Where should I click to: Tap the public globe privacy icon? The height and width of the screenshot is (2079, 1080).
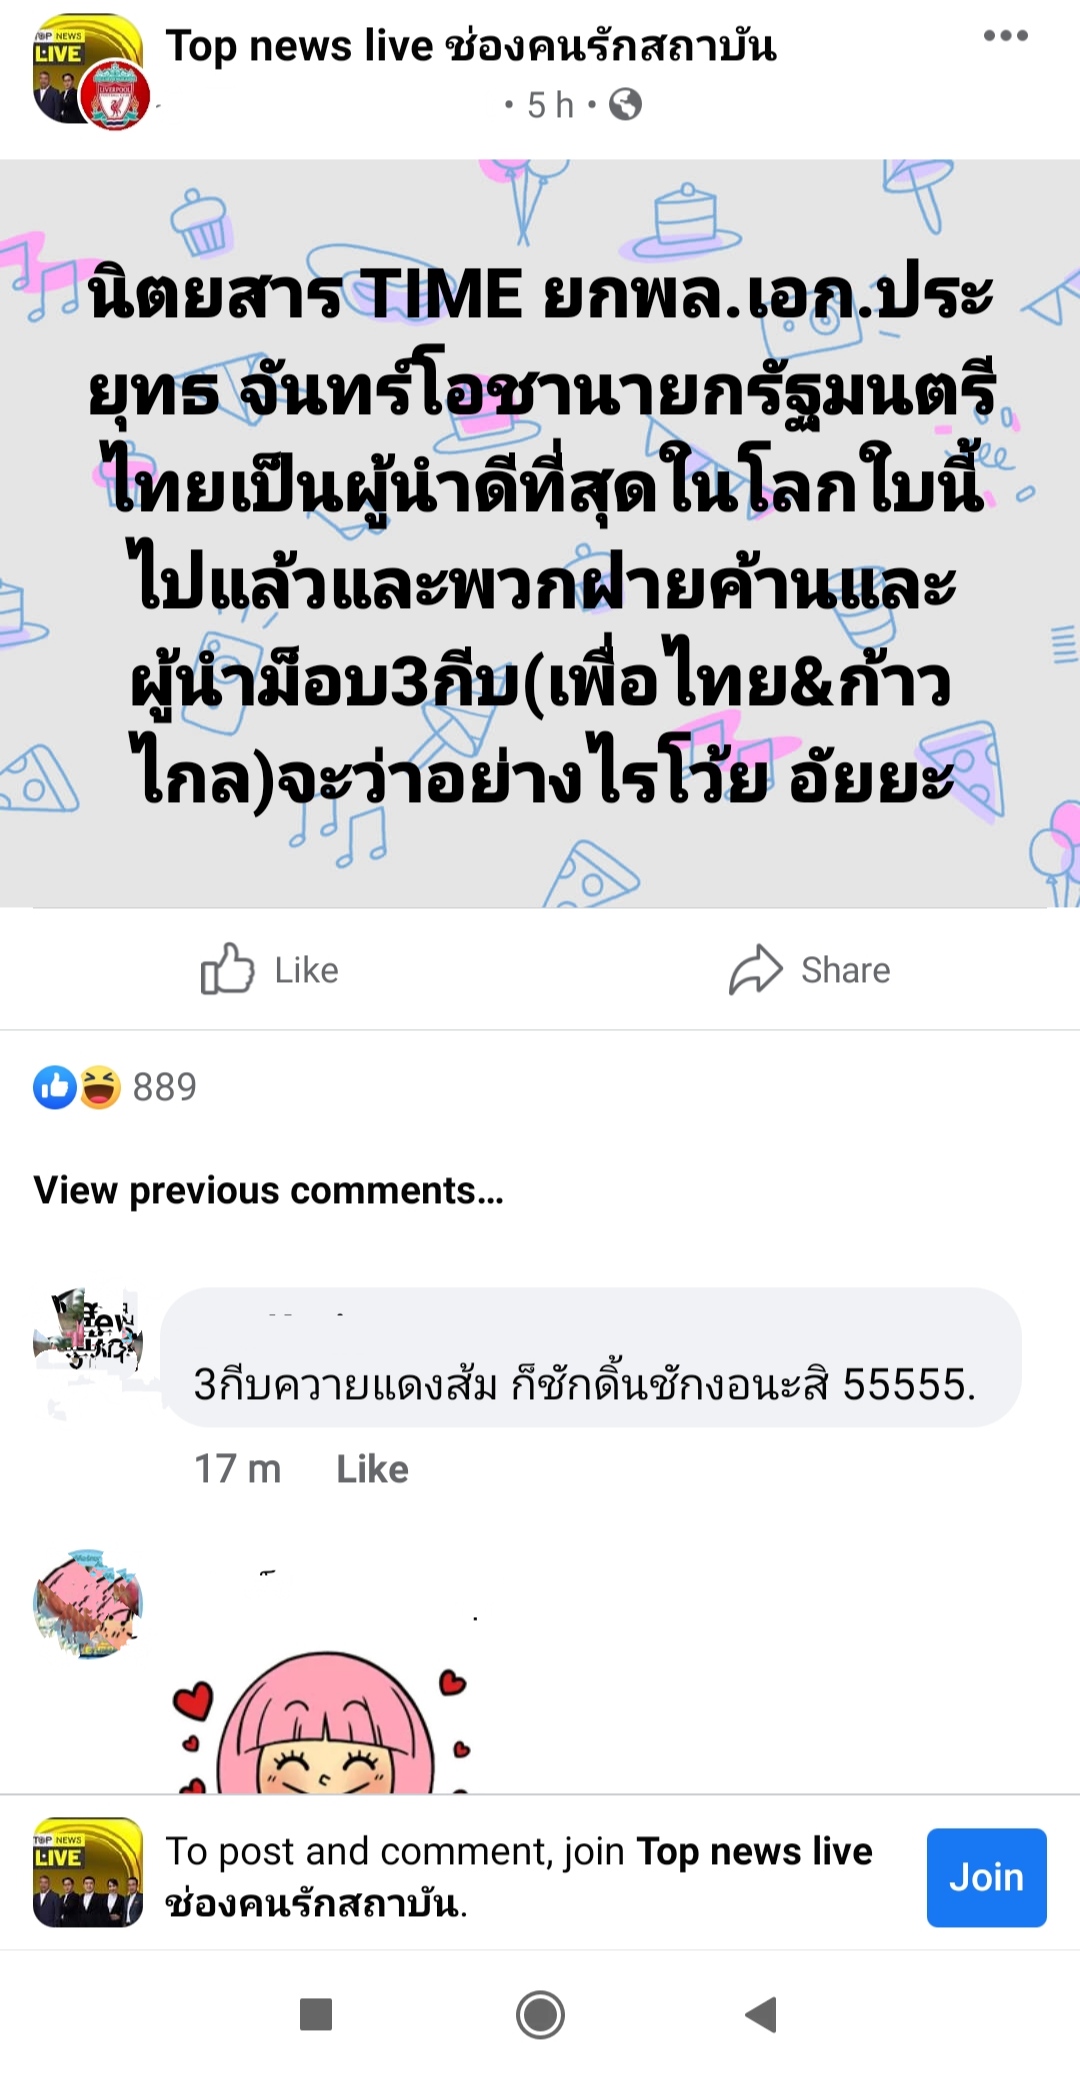[625, 104]
